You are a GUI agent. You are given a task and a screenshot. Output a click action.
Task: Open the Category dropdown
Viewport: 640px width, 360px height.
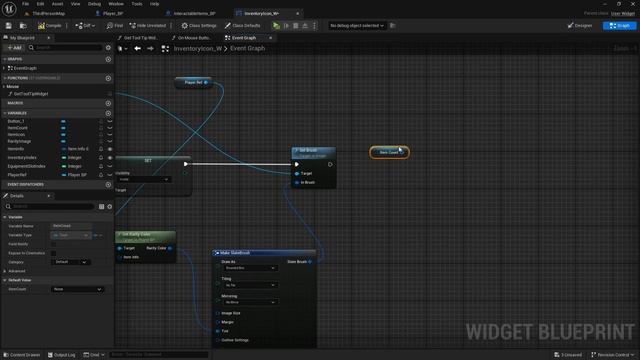[71, 262]
